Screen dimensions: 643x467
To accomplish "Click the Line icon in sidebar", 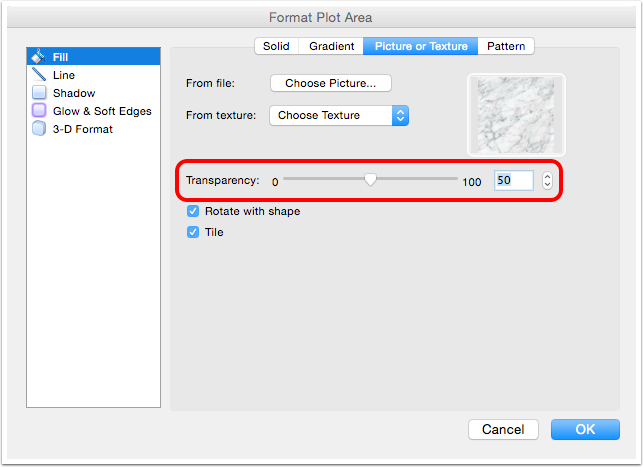I will tap(39, 75).
